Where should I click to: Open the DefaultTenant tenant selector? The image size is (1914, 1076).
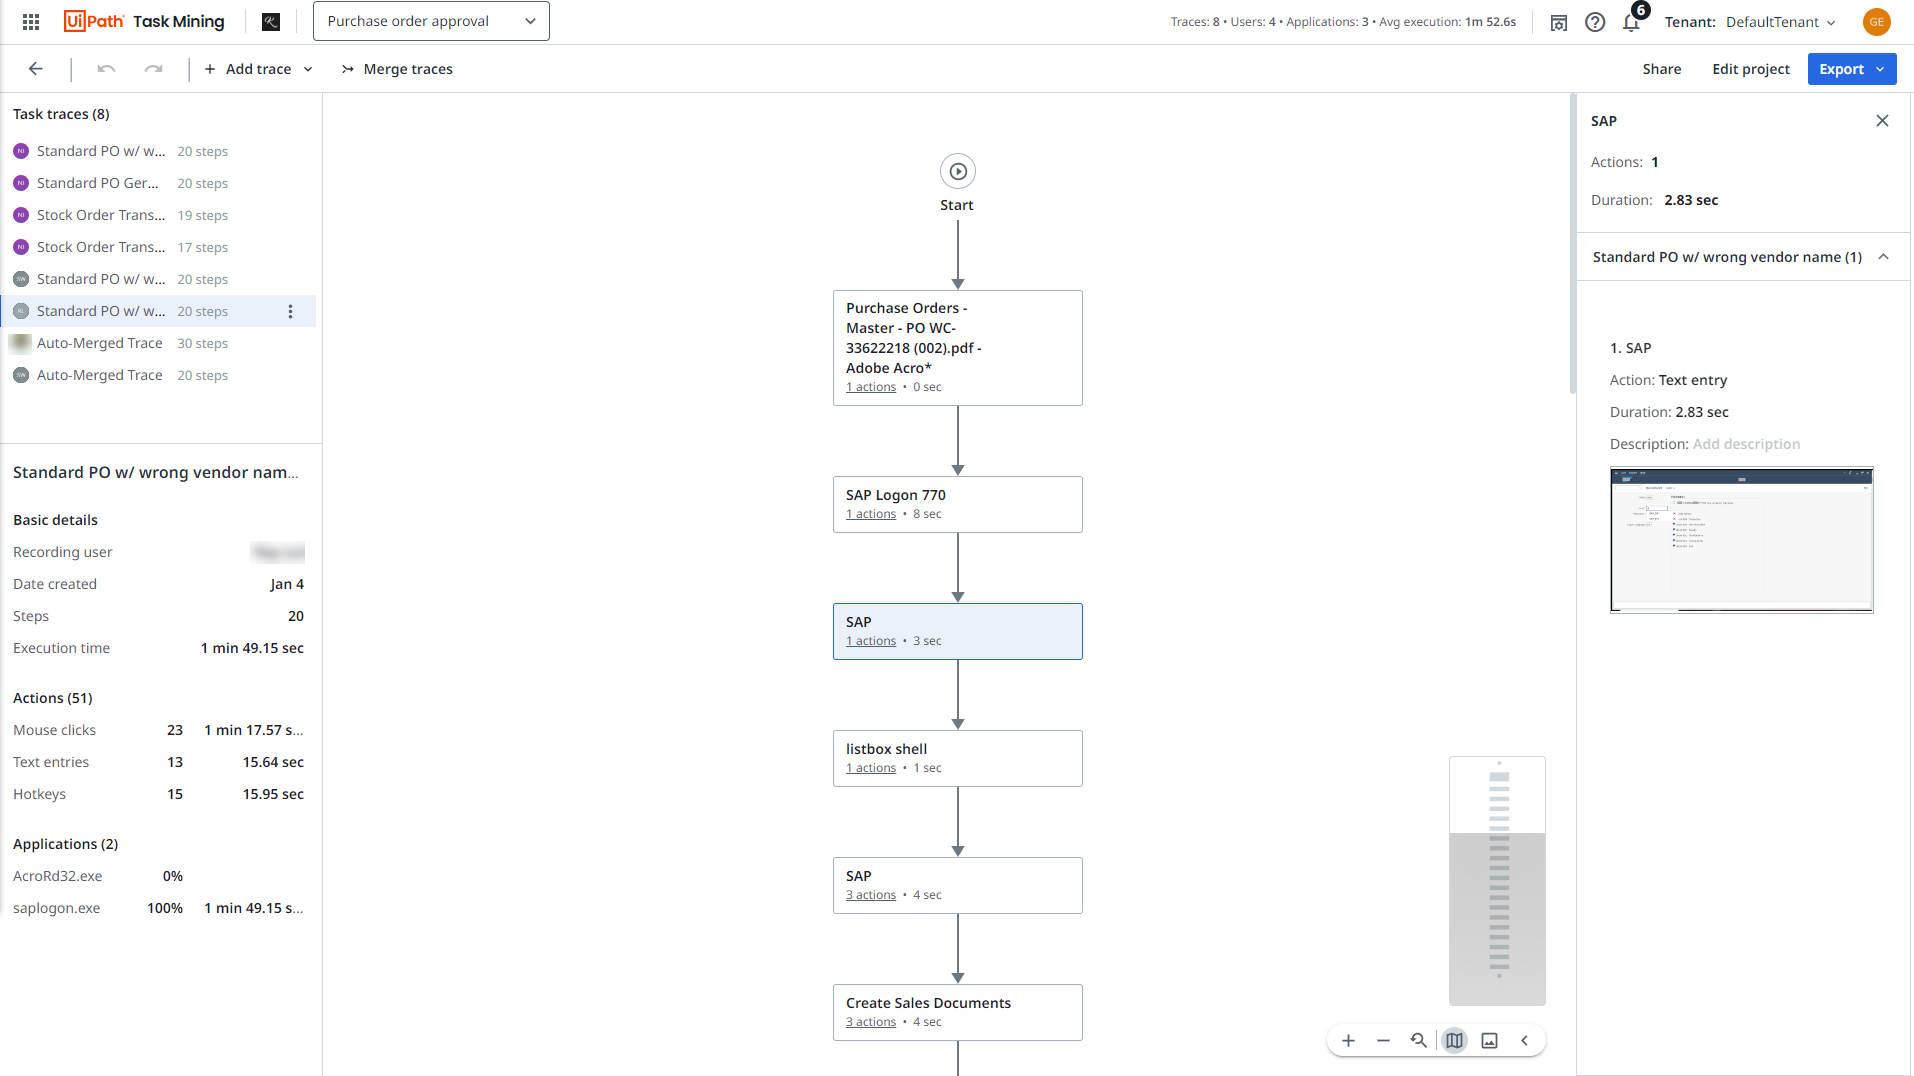tap(1781, 22)
